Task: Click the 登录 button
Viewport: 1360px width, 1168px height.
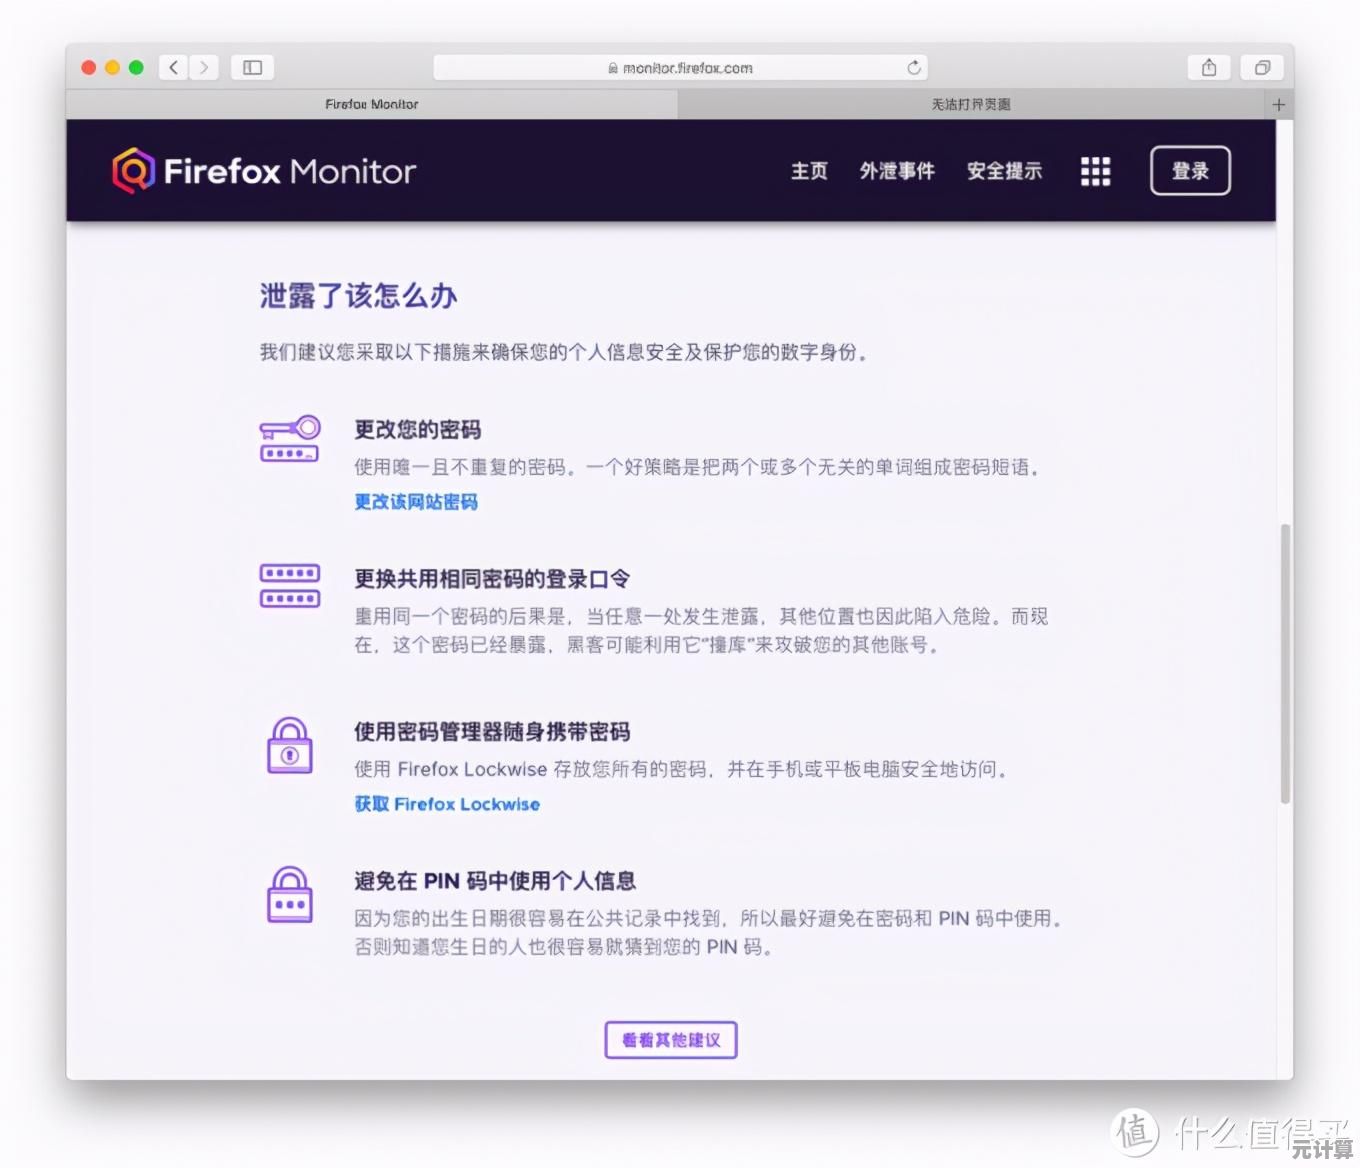Action: click(x=1190, y=171)
